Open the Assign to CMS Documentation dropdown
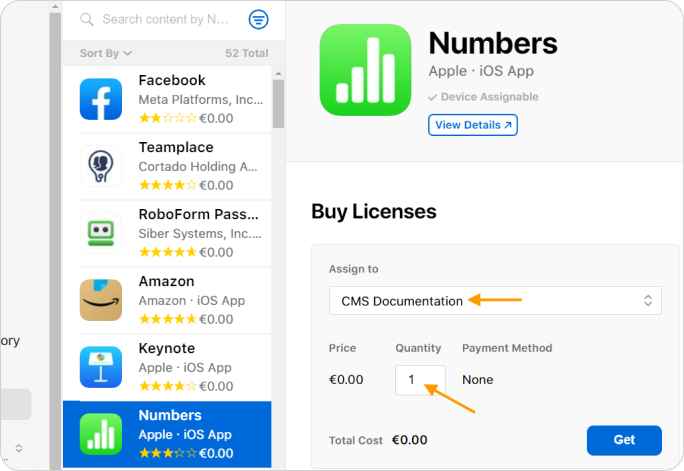This screenshot has height=471, width=684. click(495, 300)
